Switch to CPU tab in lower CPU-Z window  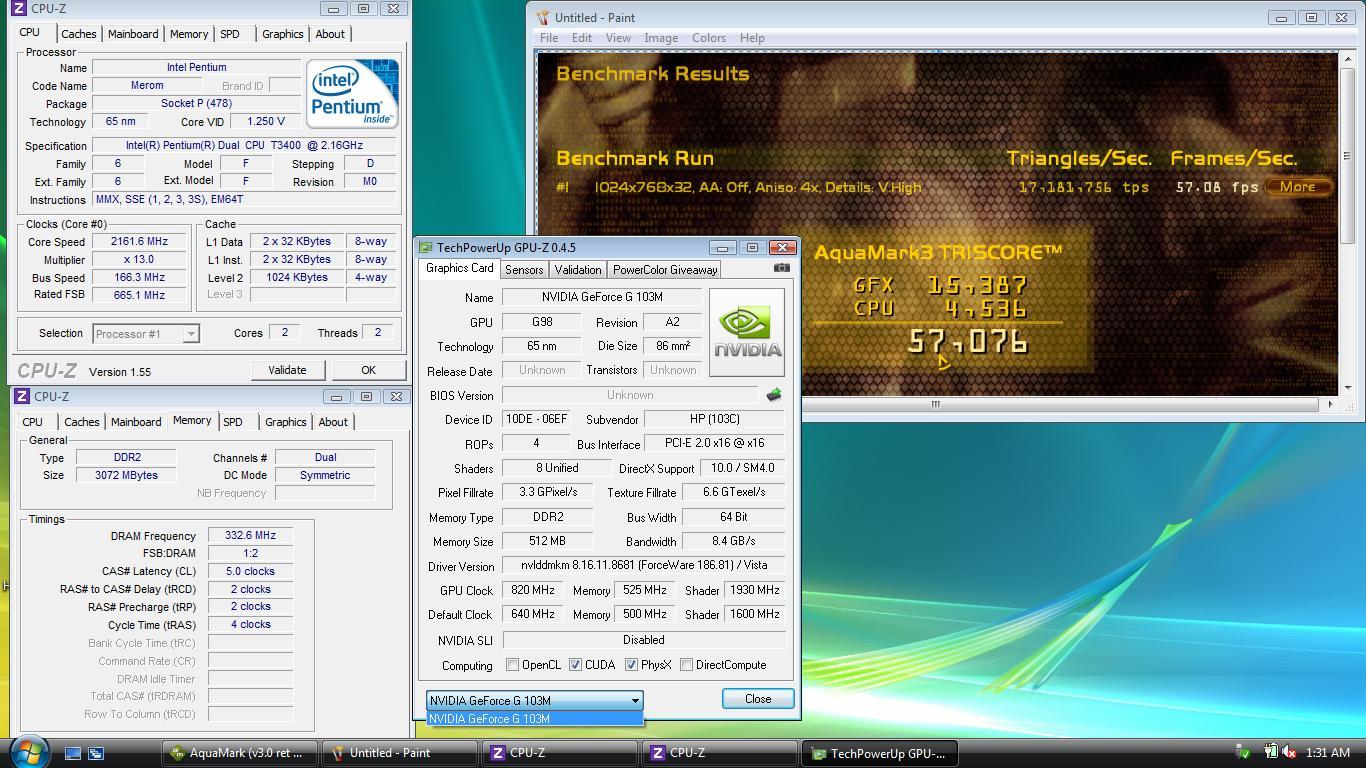(x=33, y=422)
